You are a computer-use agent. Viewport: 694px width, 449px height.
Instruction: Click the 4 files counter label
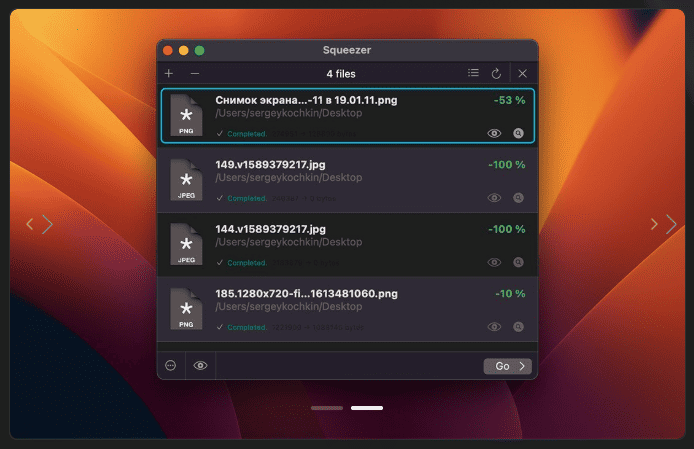341,74
